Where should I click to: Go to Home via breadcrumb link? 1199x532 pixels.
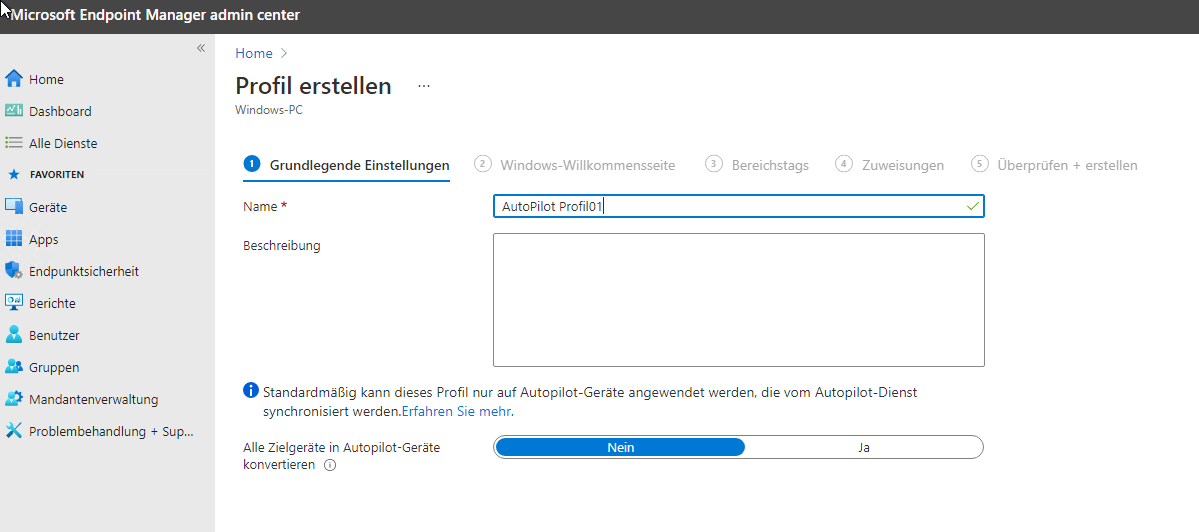pyautogui.click(x=254, y=54)
